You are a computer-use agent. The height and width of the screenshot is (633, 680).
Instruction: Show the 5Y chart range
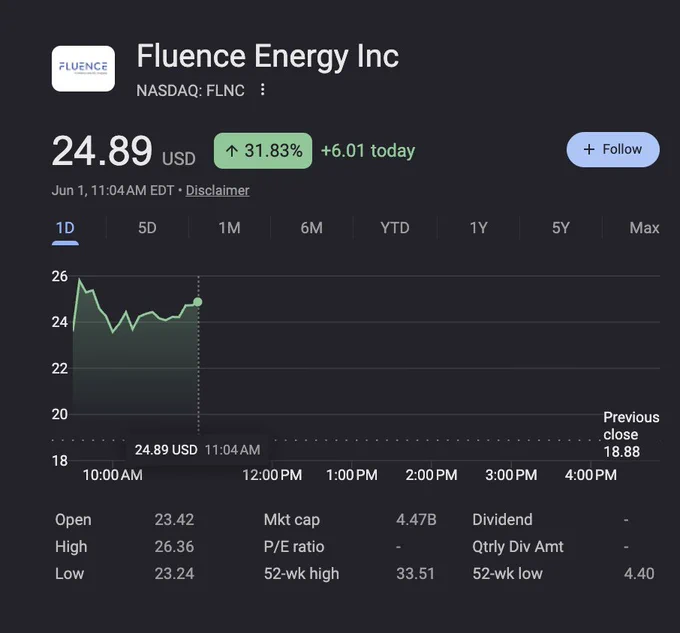tap(560, 228)
